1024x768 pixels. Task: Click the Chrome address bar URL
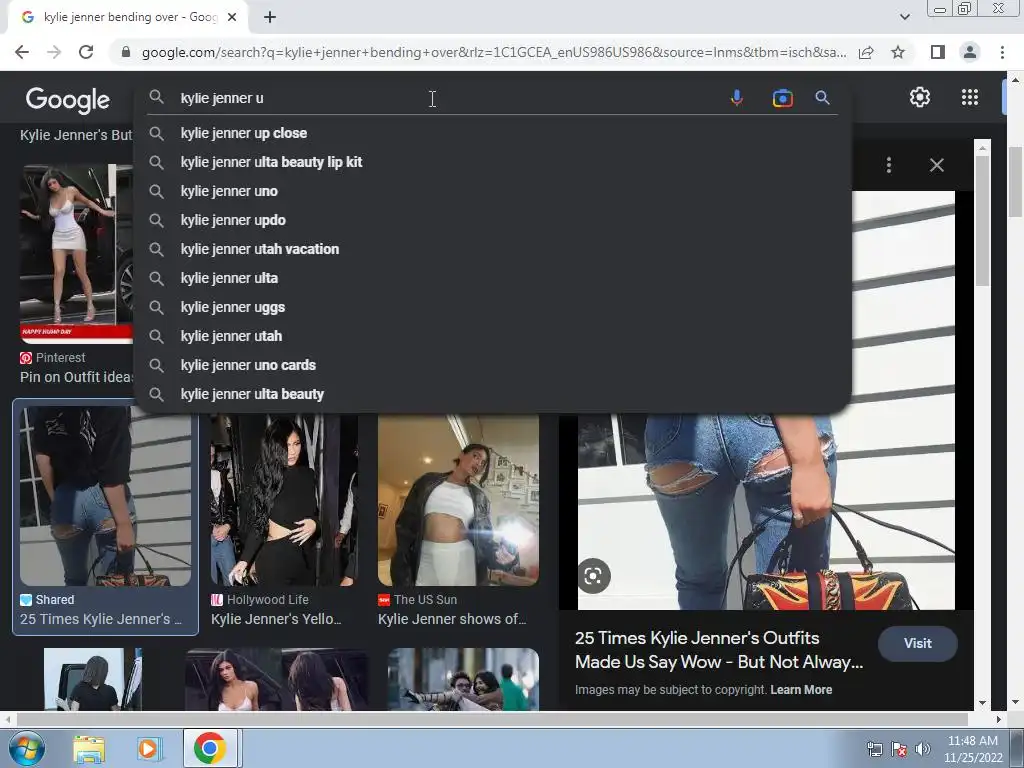point(494,52)
